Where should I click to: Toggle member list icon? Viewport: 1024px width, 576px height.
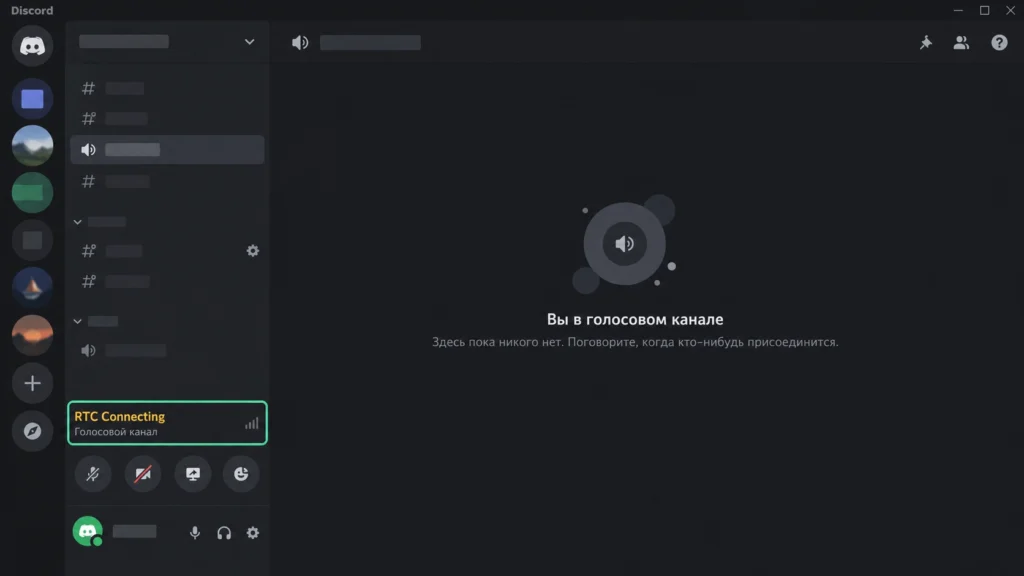point(961,42)
